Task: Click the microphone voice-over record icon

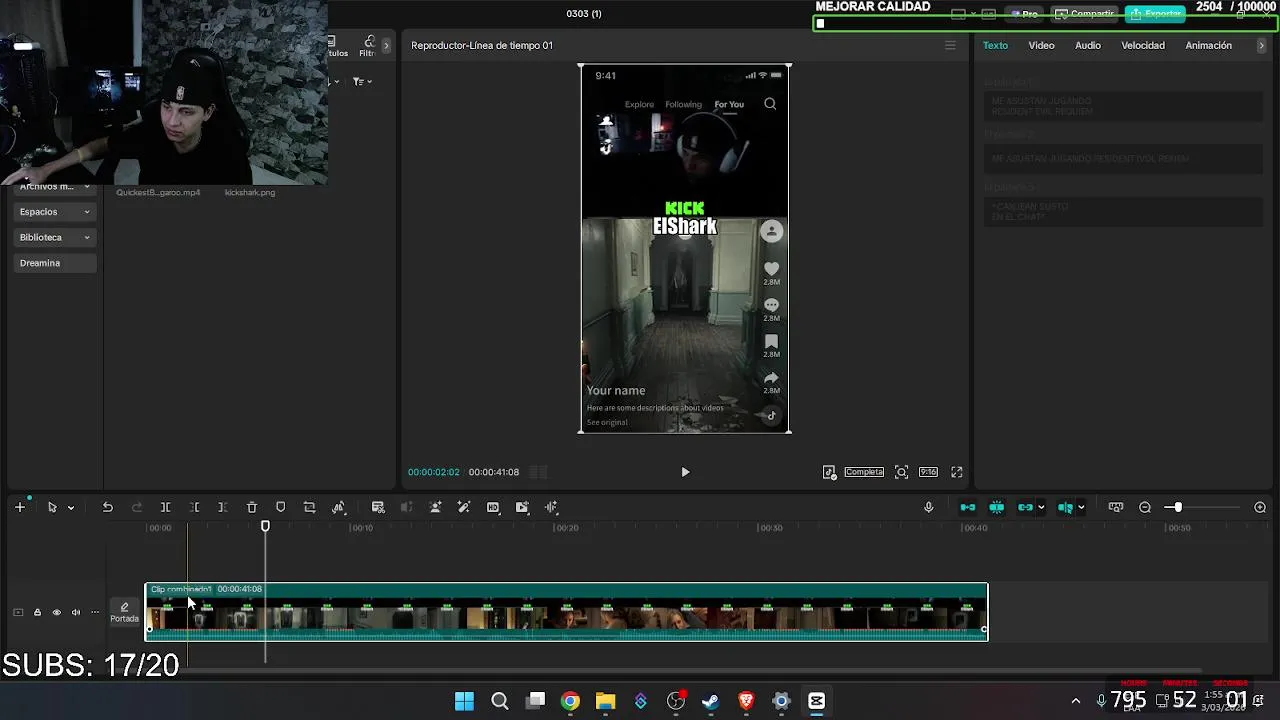Action: point(928,507)
